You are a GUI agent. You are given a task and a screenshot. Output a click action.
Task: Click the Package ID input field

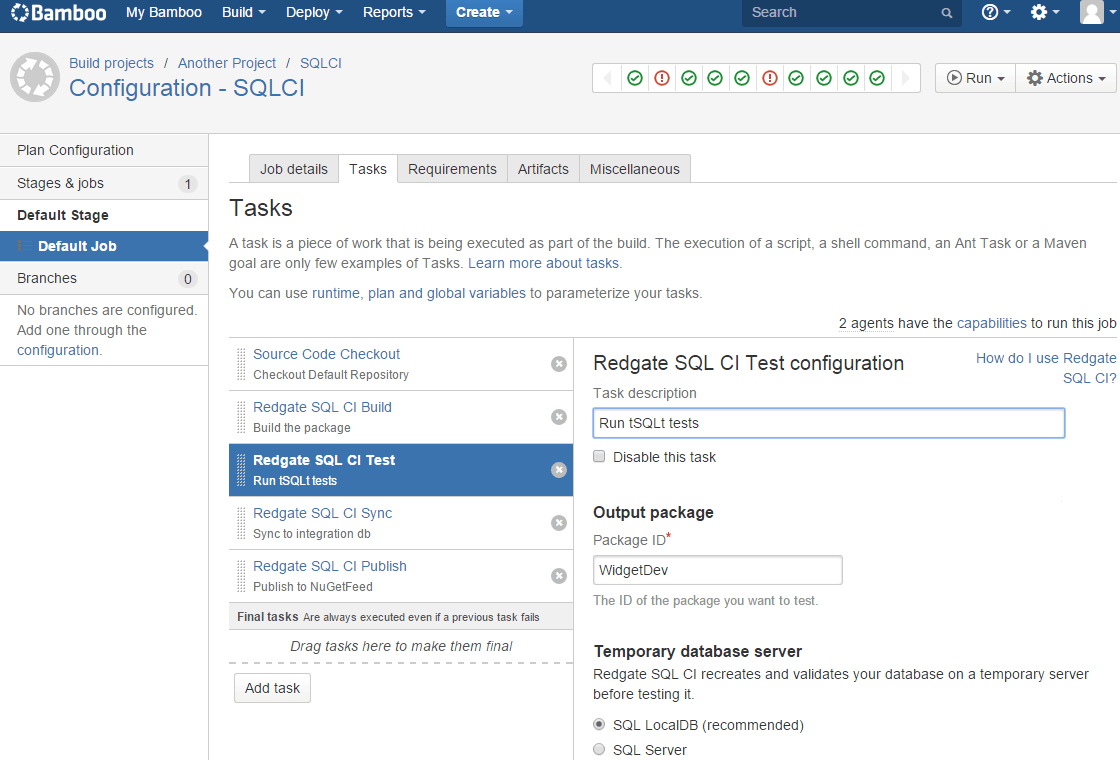pyautogui.click(x=717, y=570)
